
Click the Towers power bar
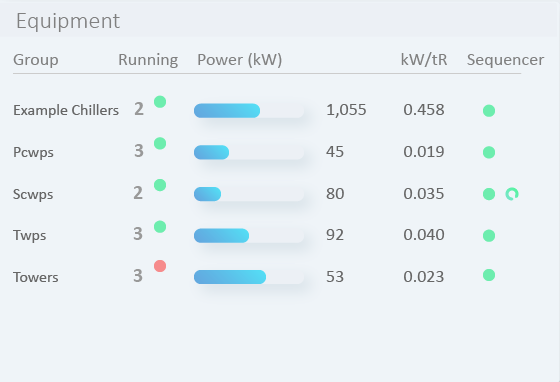coord(249,277)
